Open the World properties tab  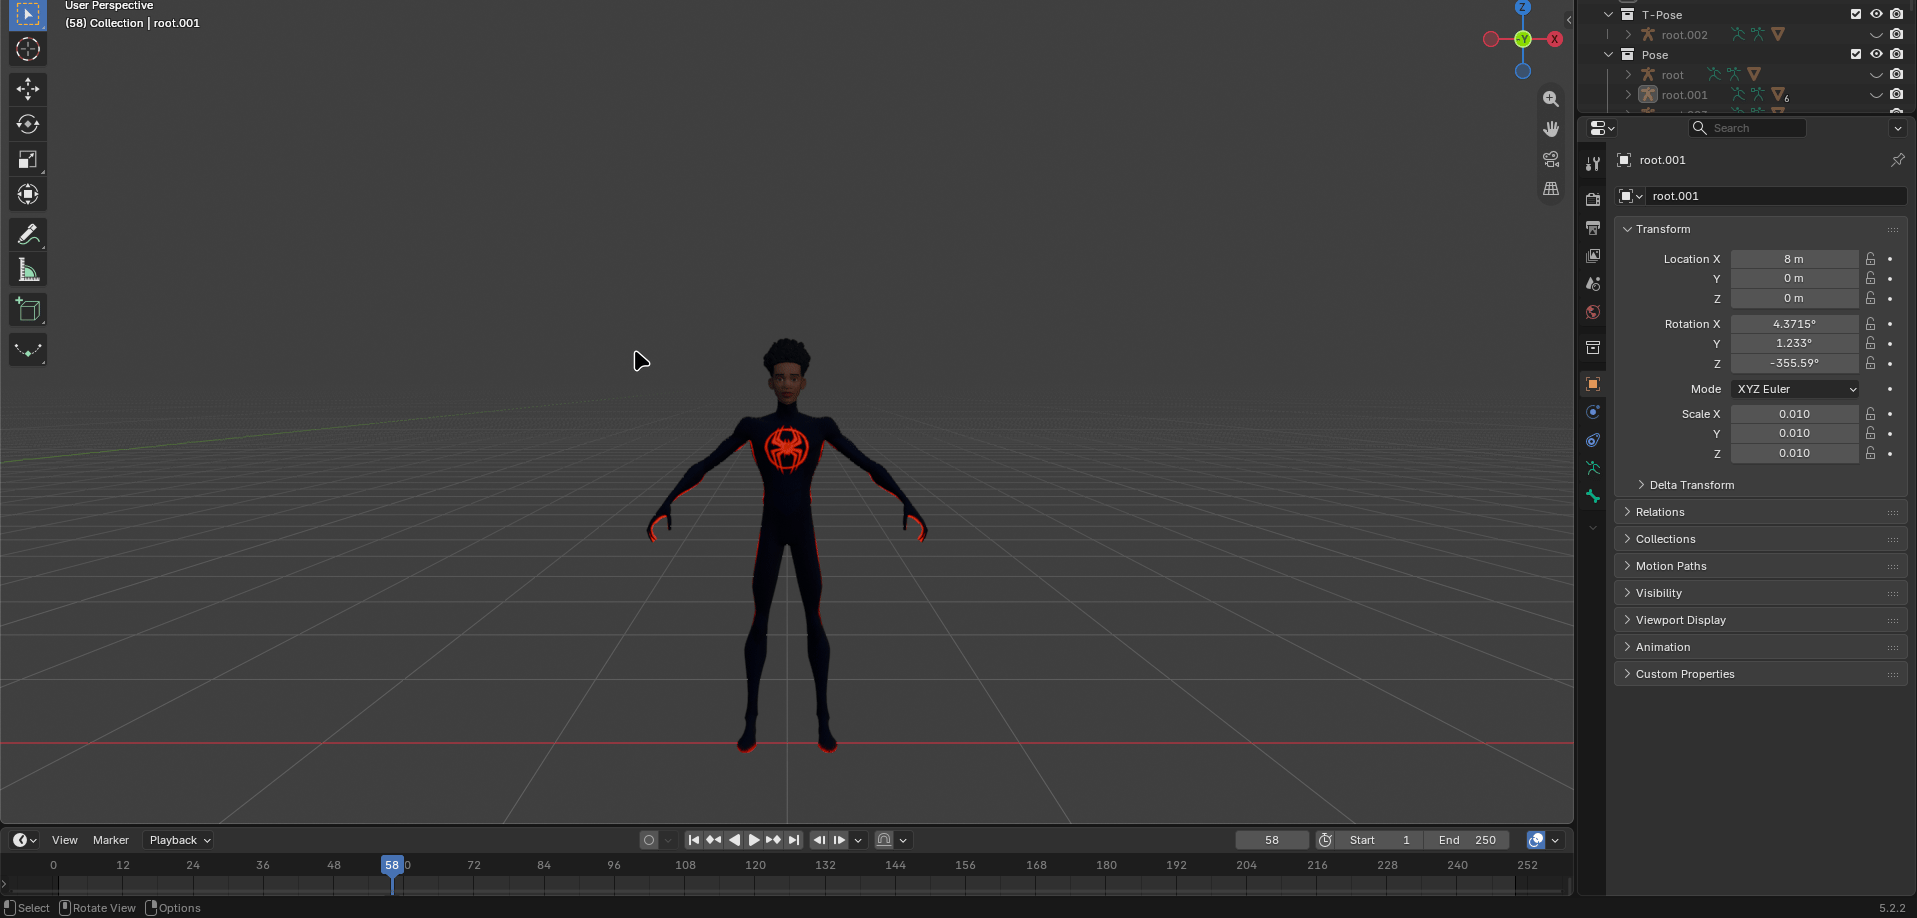1593,312
